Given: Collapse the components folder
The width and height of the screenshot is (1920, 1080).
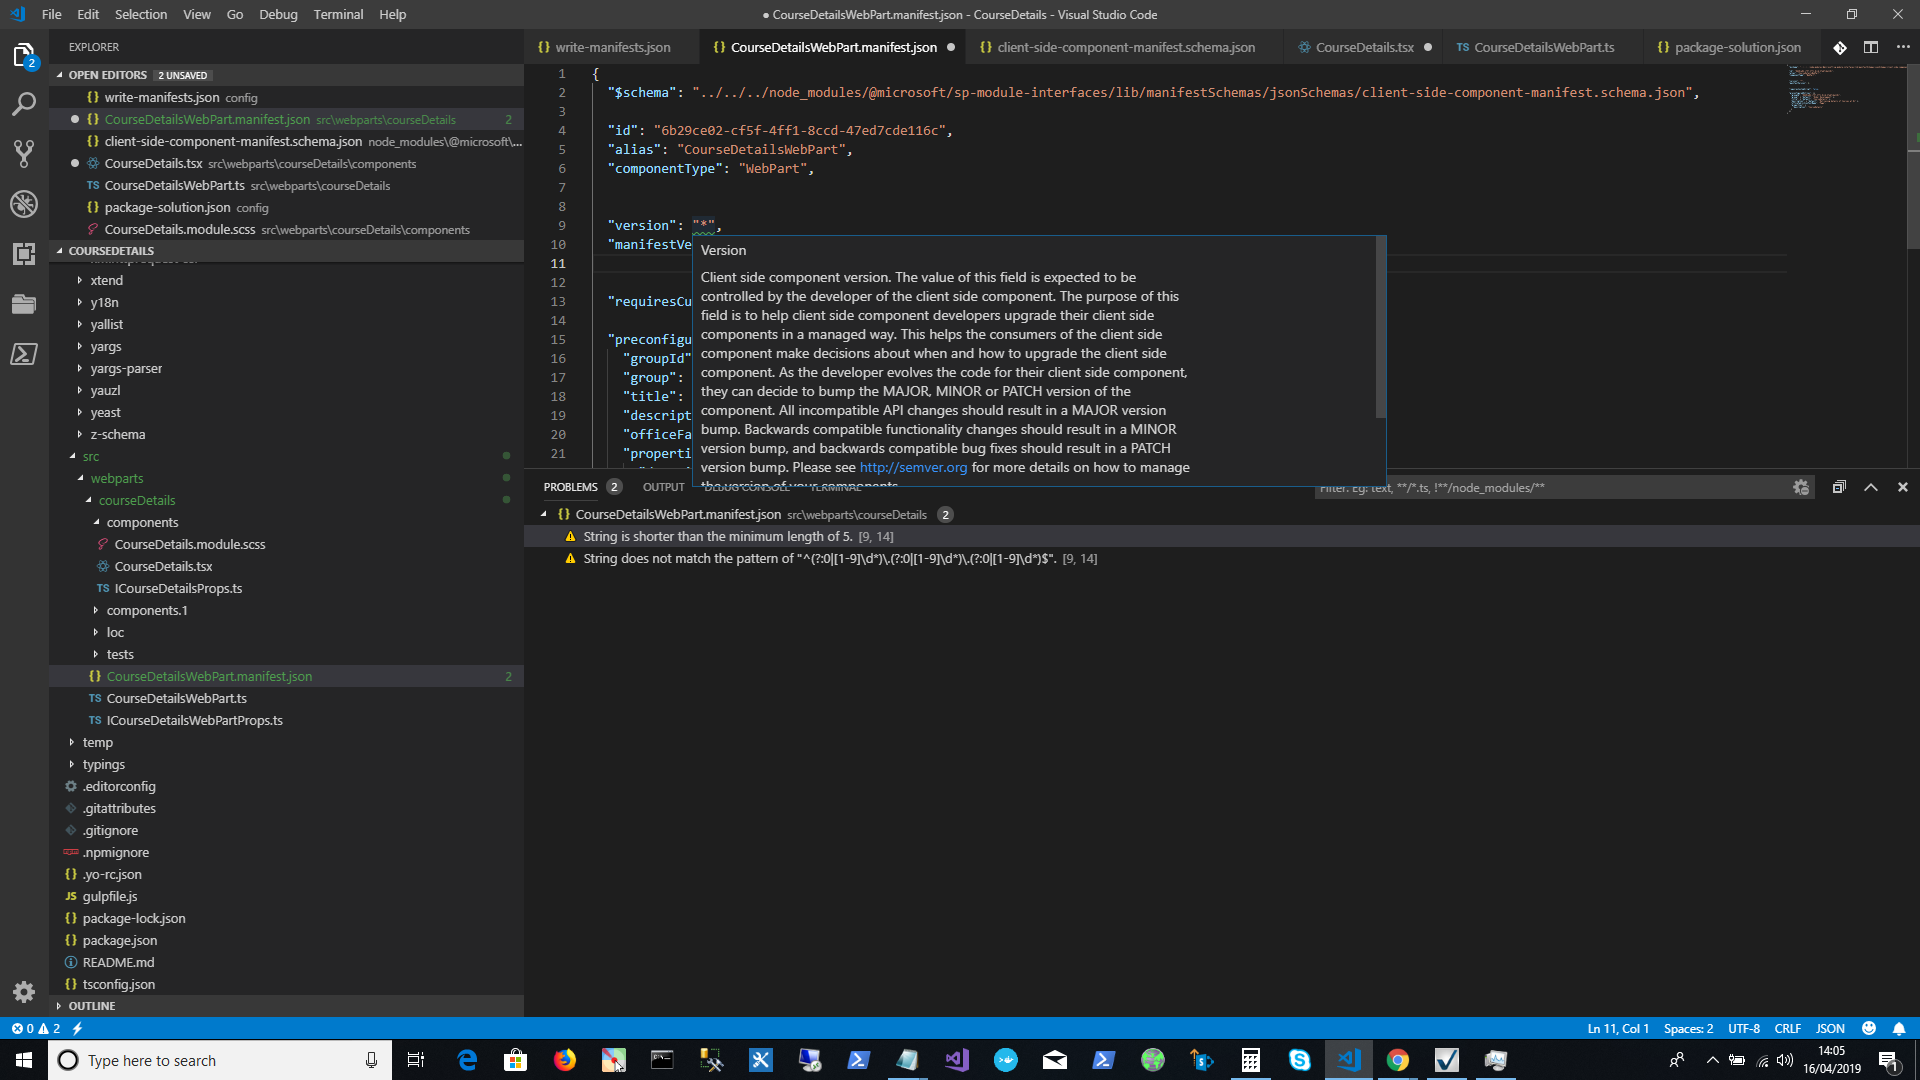Looking at the screenshot, I should (x=142, y=522).
